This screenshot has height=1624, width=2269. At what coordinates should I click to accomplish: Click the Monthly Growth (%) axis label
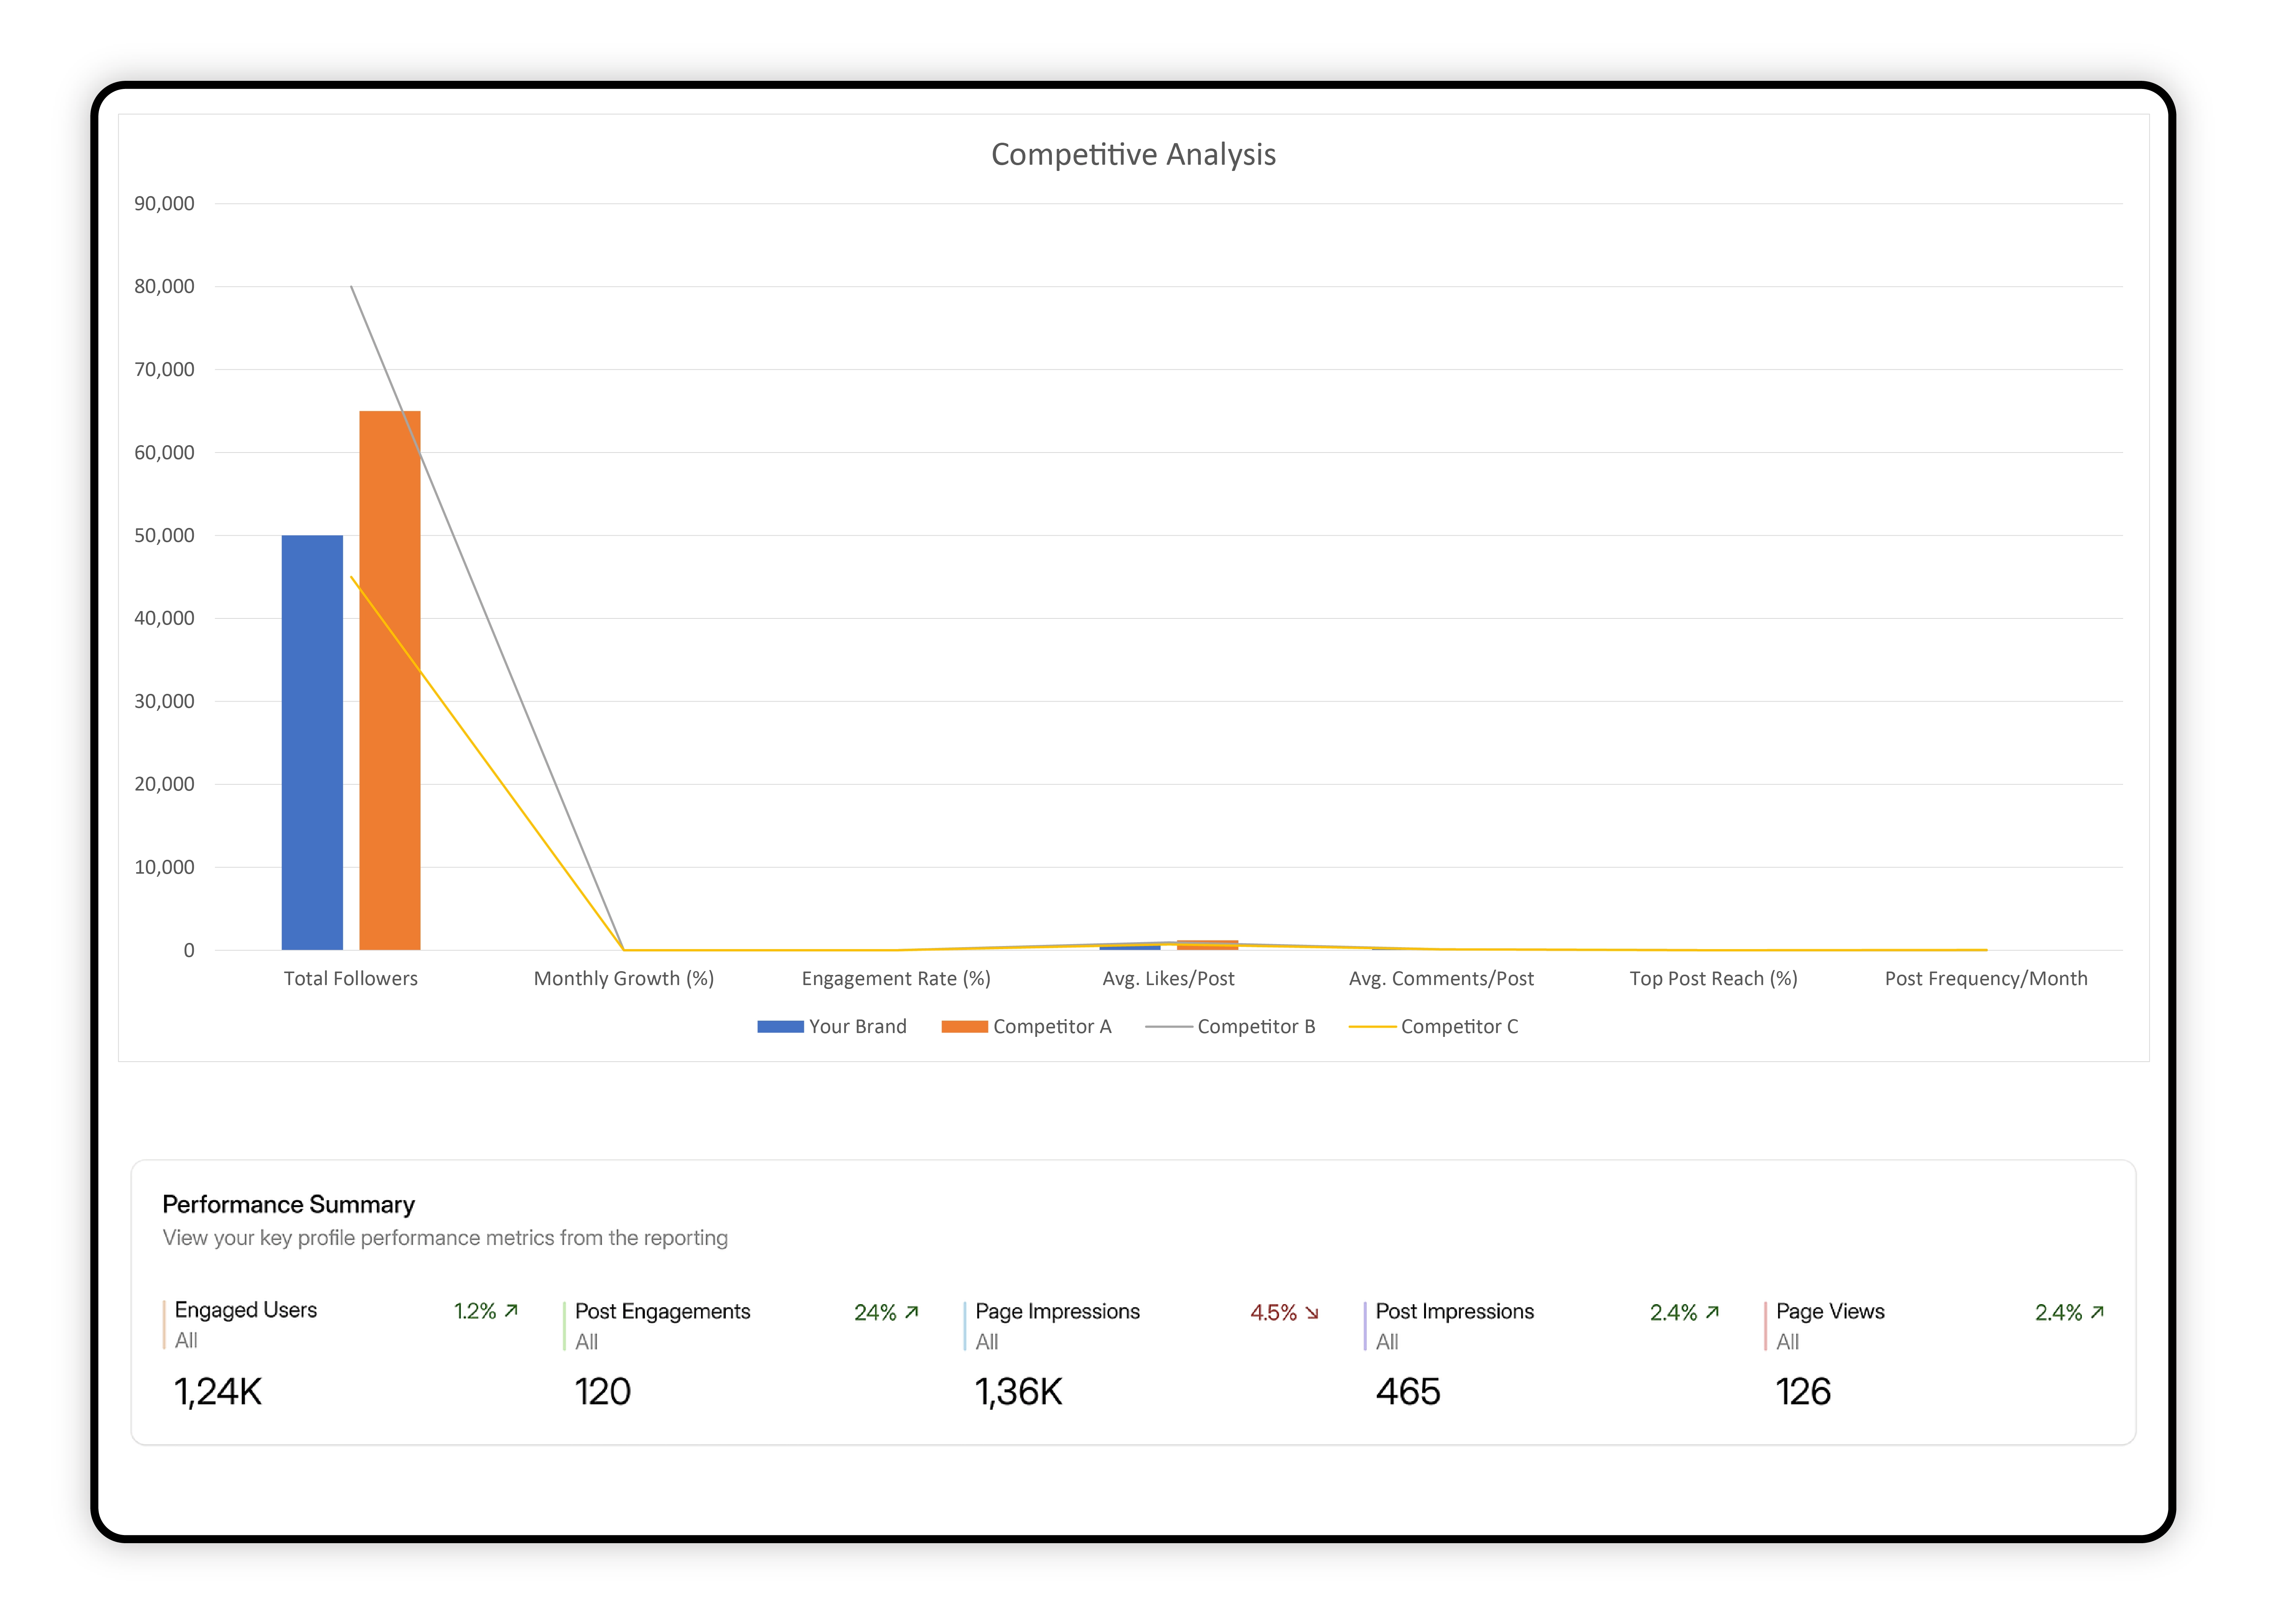(624, 979)
